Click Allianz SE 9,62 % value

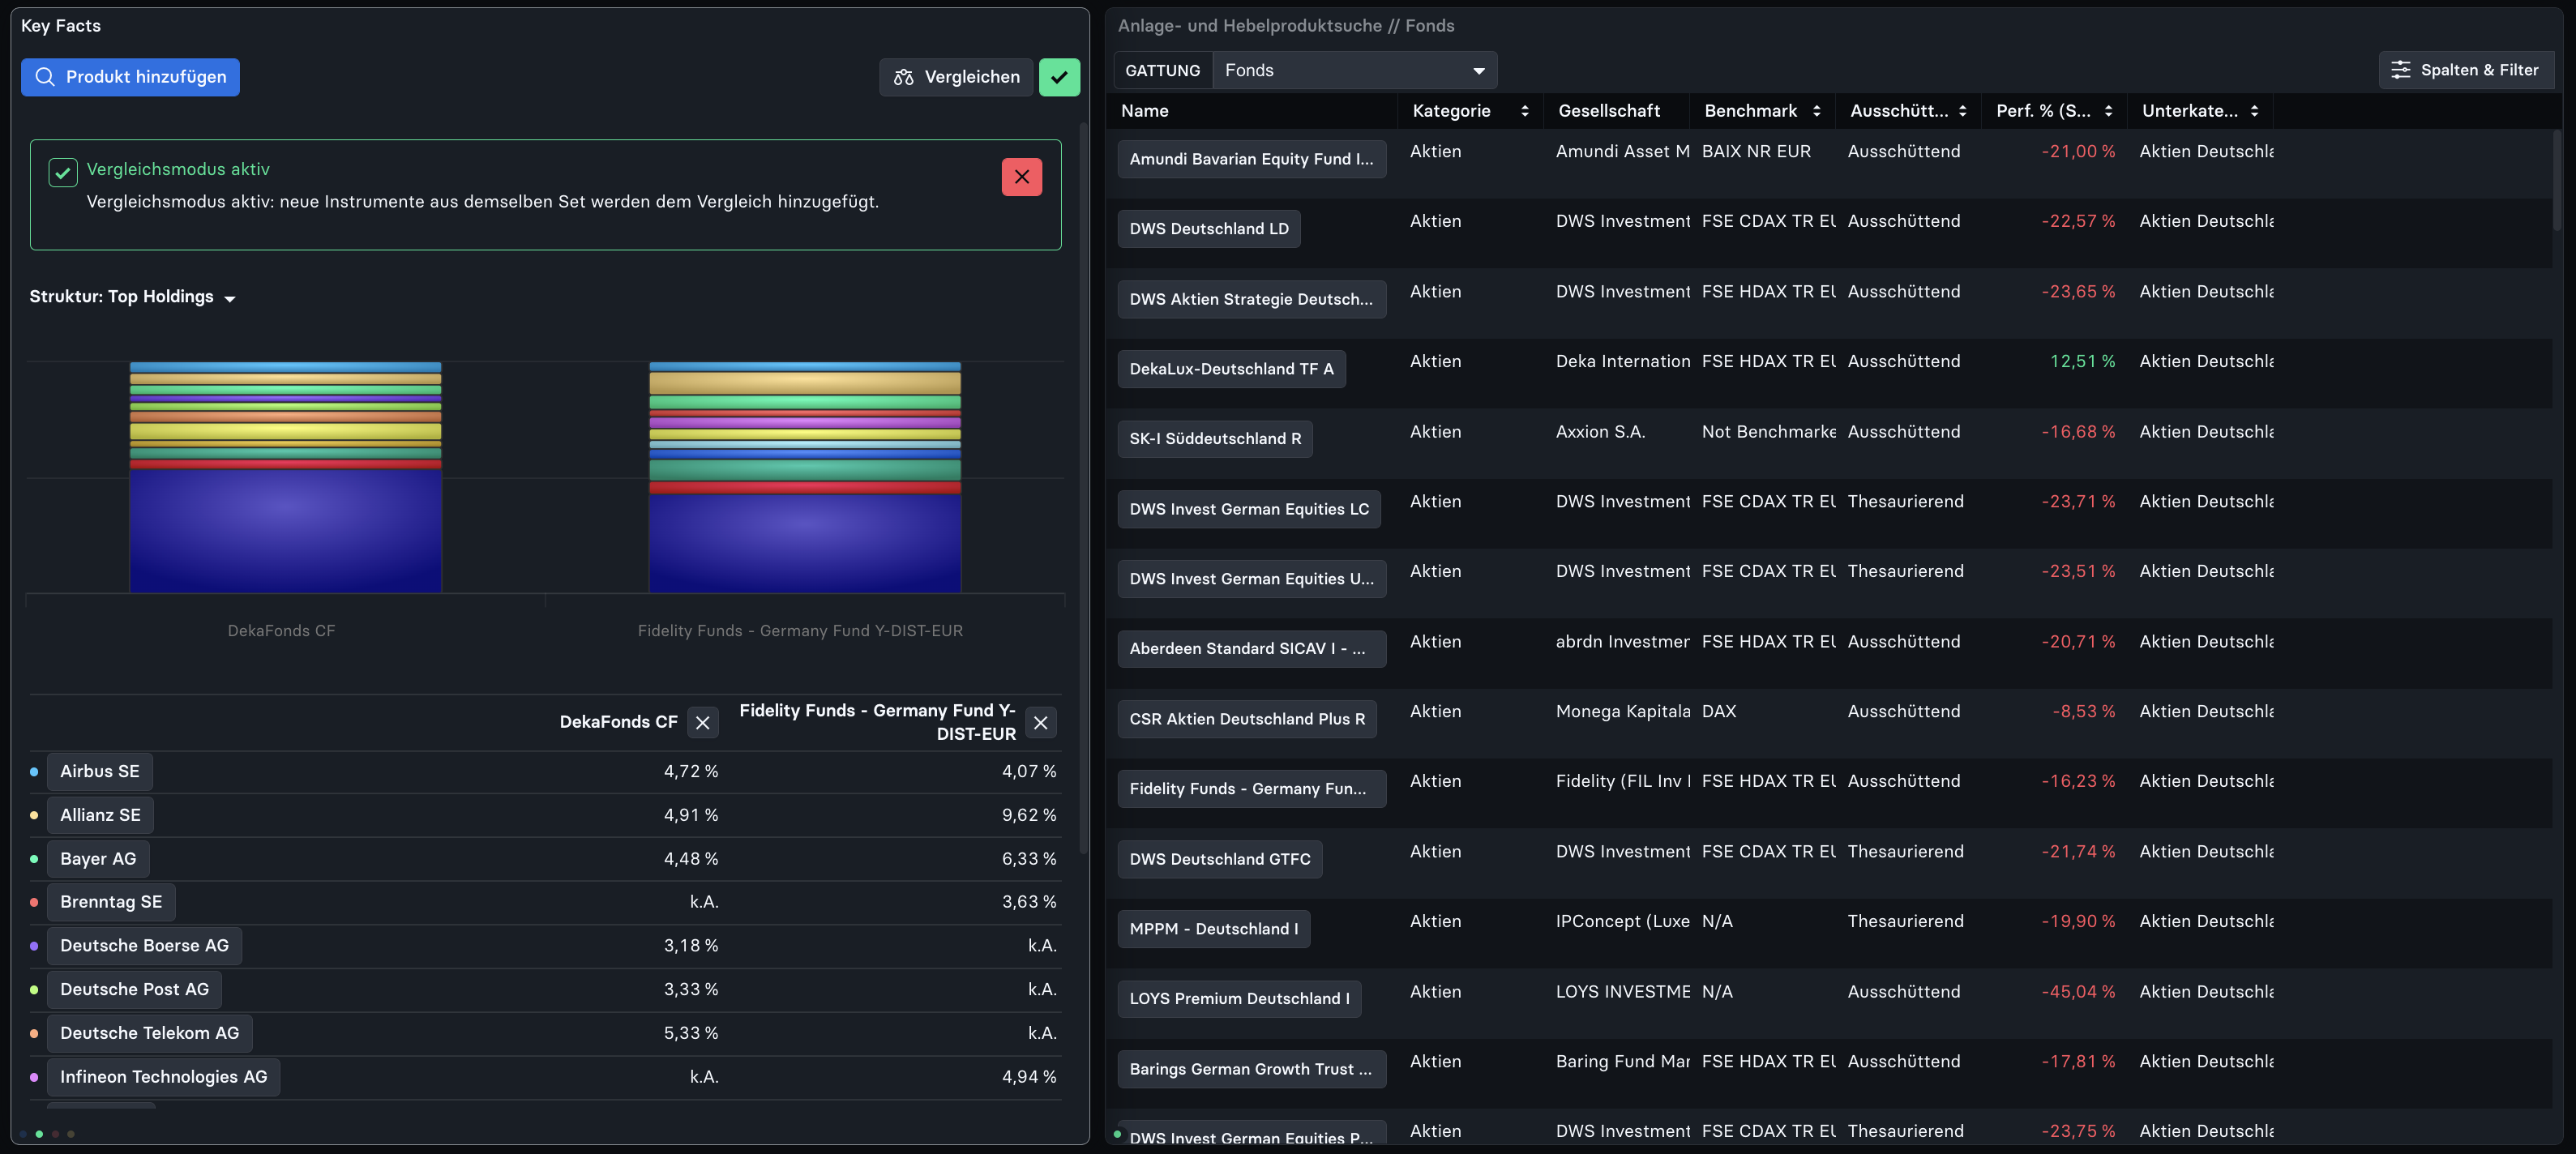[1029, 815]
